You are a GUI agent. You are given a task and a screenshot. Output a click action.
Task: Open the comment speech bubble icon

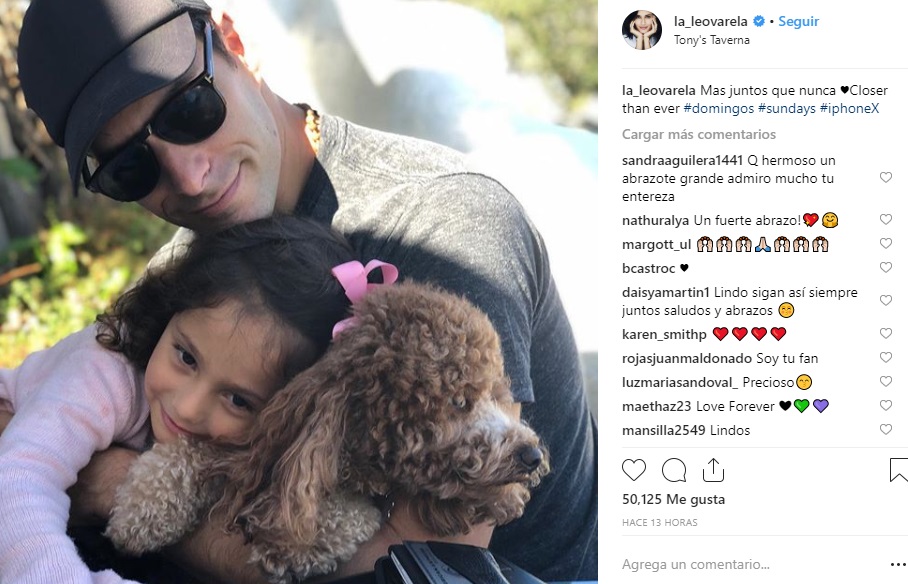pos(674,470)
